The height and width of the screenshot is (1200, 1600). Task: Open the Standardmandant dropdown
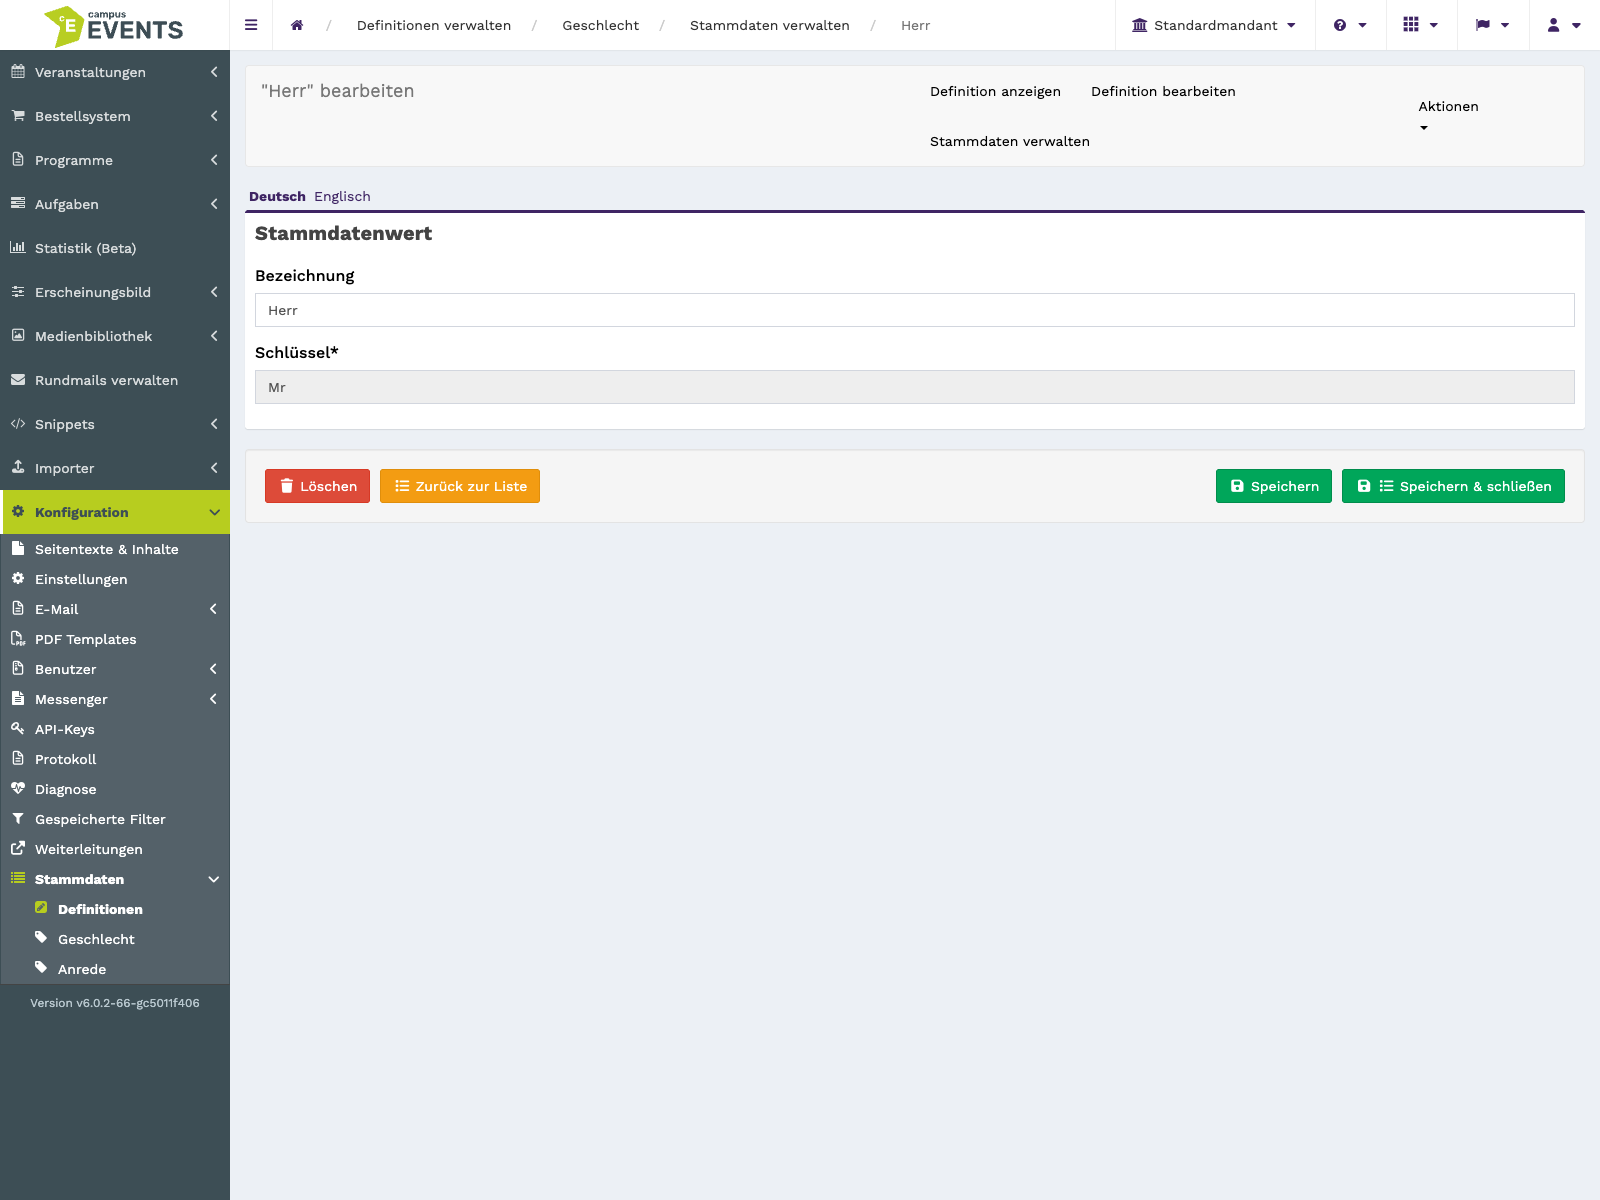(1214, 25)
